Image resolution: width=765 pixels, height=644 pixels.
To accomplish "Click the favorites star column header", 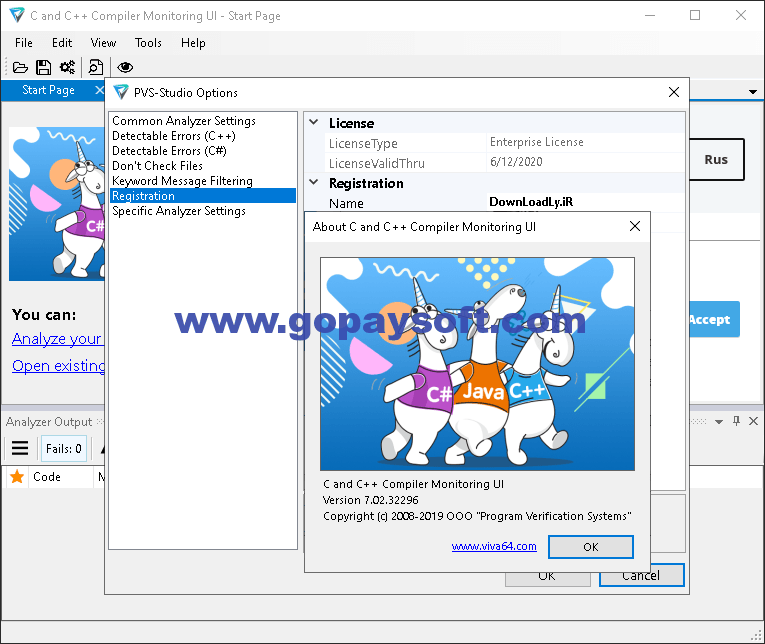I will 17,477.
